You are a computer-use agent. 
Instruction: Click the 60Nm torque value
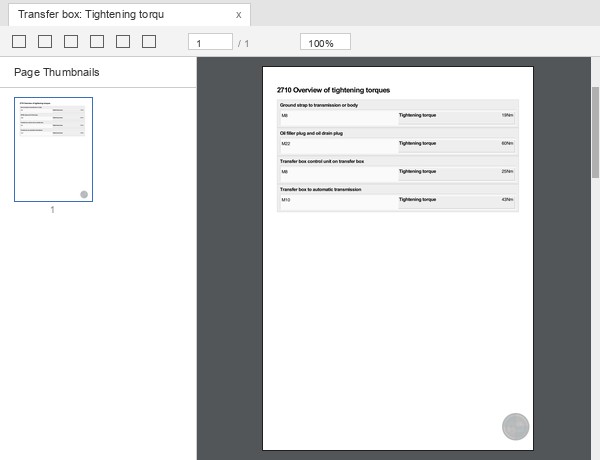click(x=507, y=143)
